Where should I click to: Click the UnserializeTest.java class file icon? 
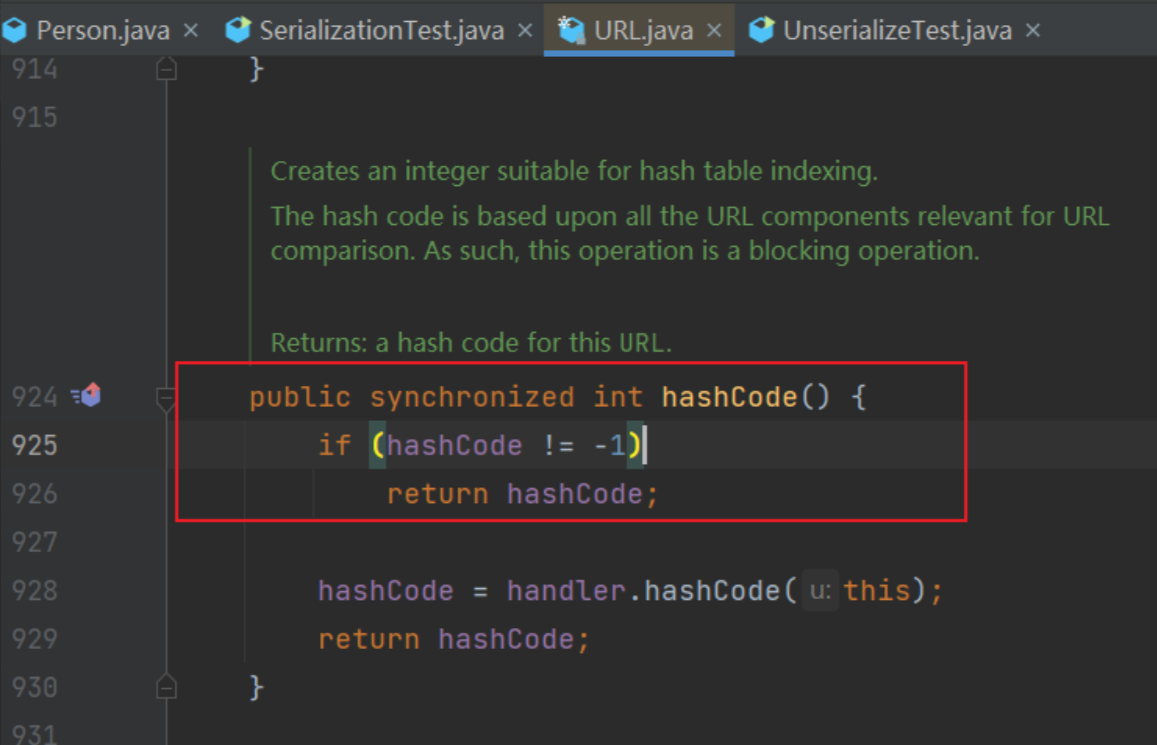[x=761, y=30]
